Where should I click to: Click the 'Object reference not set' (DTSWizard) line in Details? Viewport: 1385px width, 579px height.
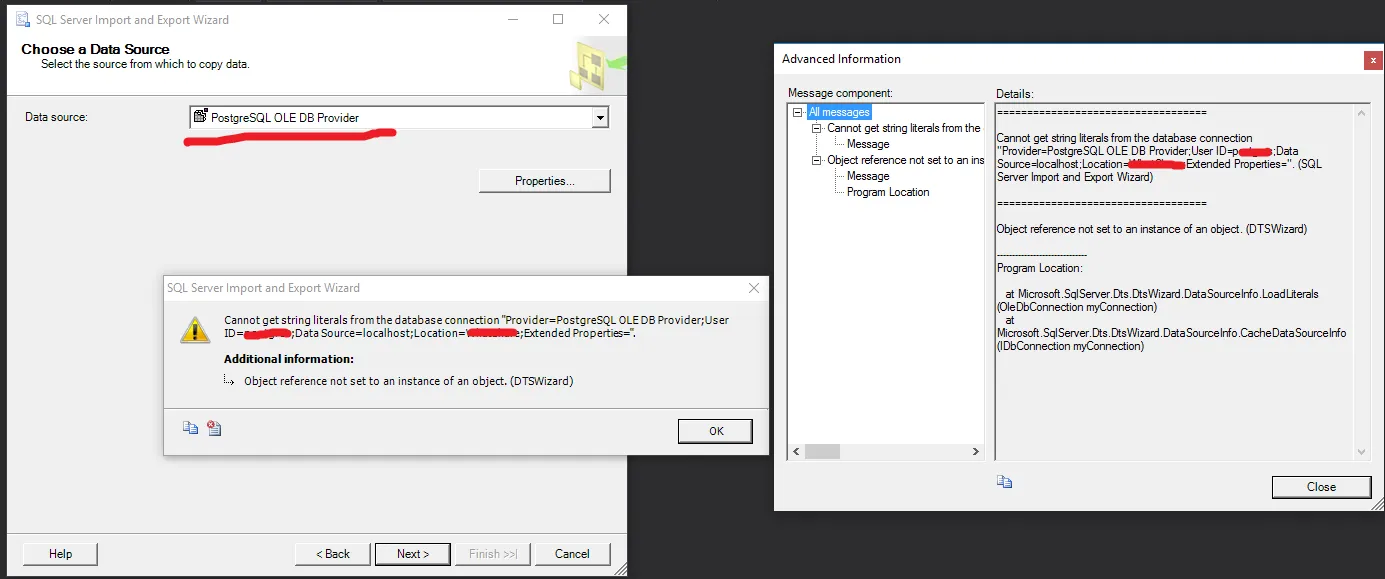tap(1152, 229)
